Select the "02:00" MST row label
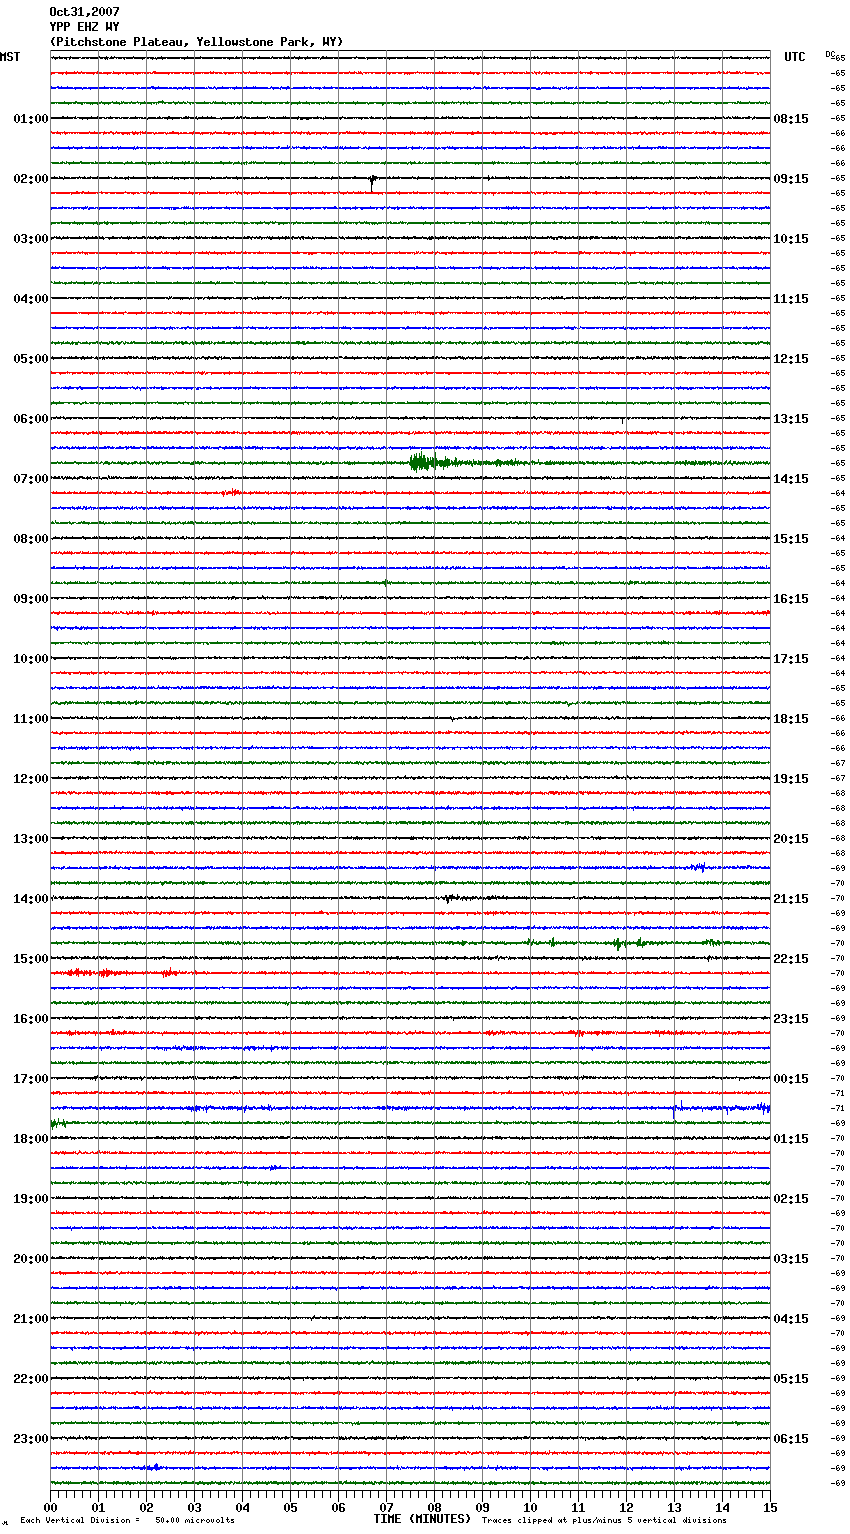This screenshot has height=1534, width=850. point(31,179)
